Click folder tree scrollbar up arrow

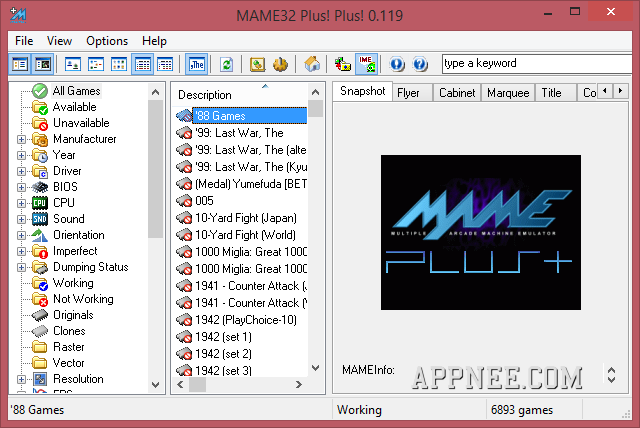click(156, 92)
